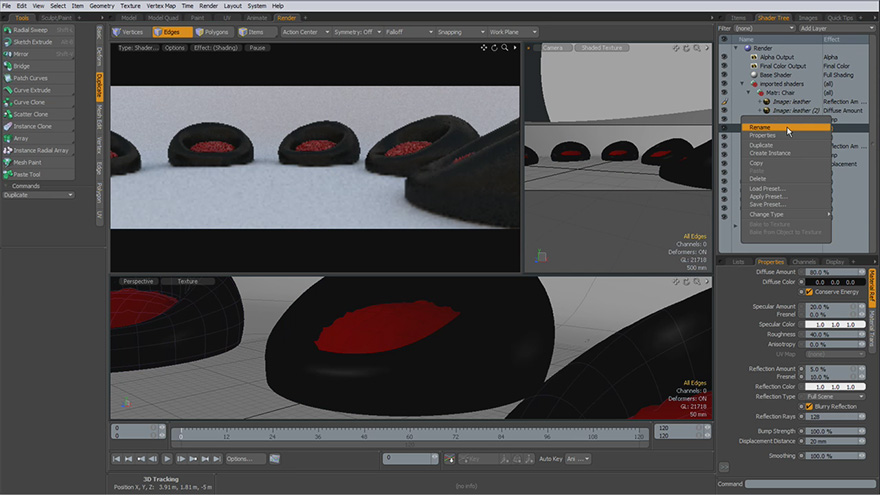Open the Work Plane dropdown
The width and height of the screenshot is (880, 495).
pyautogui.click(x=513, y=32)
